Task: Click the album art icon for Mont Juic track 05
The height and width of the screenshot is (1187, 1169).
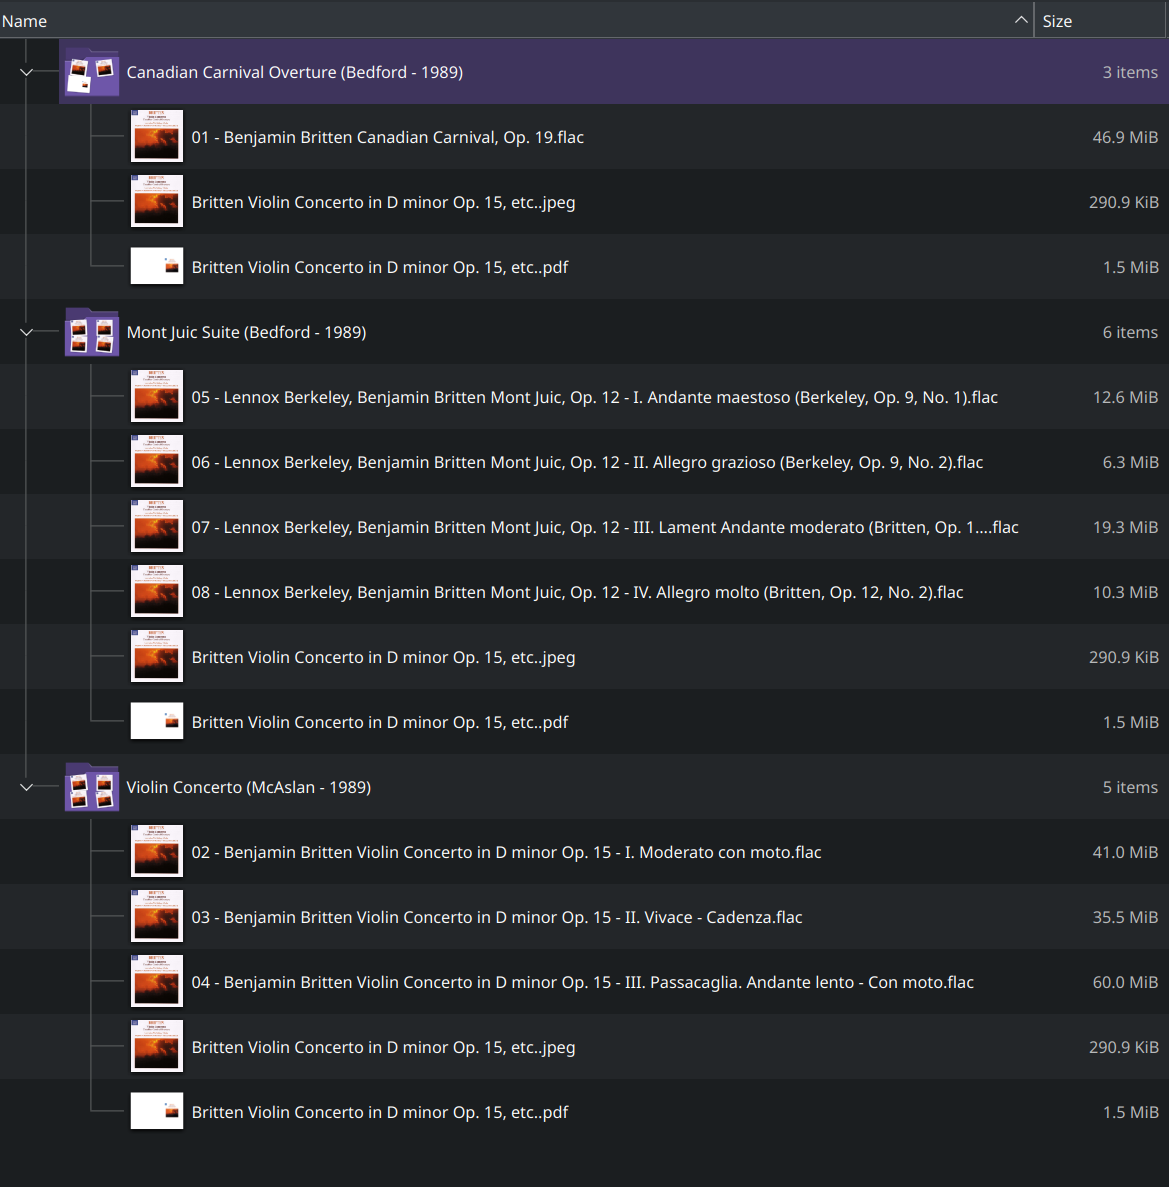Action: tap(156, 396)
